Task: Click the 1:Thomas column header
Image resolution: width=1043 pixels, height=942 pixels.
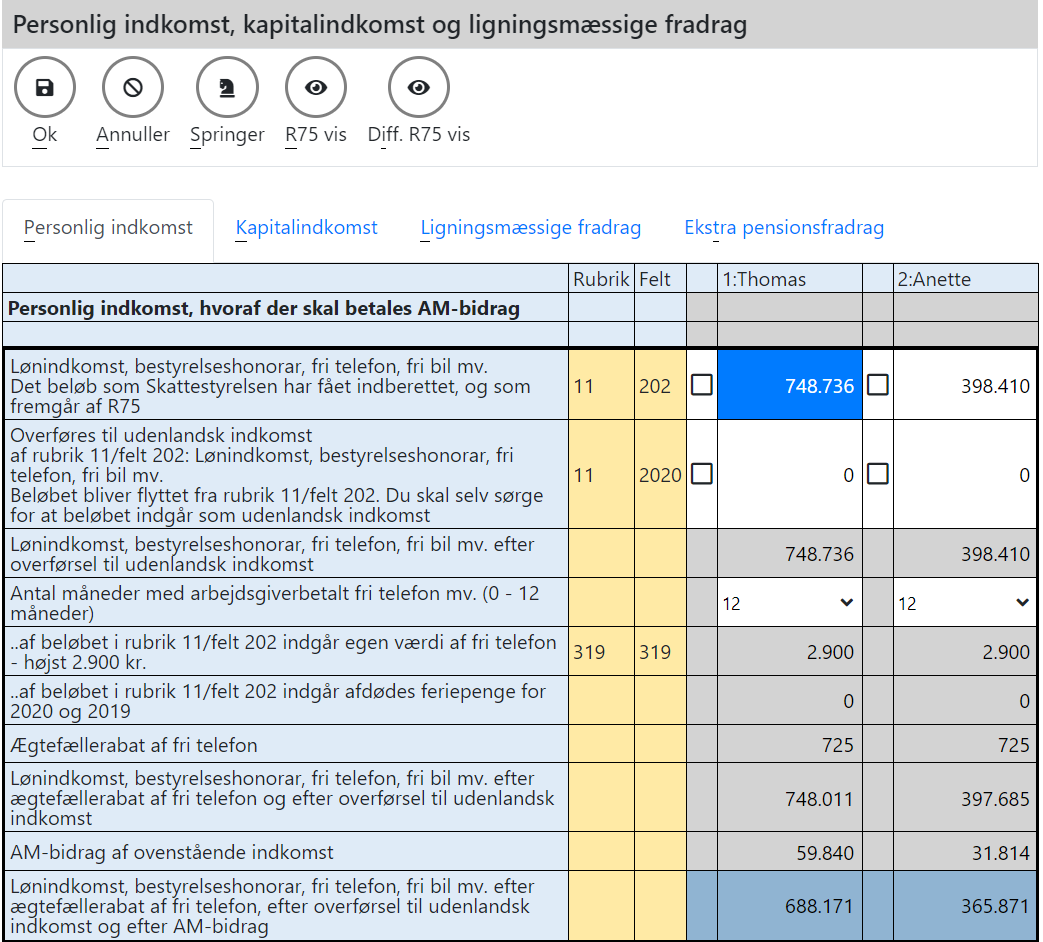Action: tap(789, 280)
